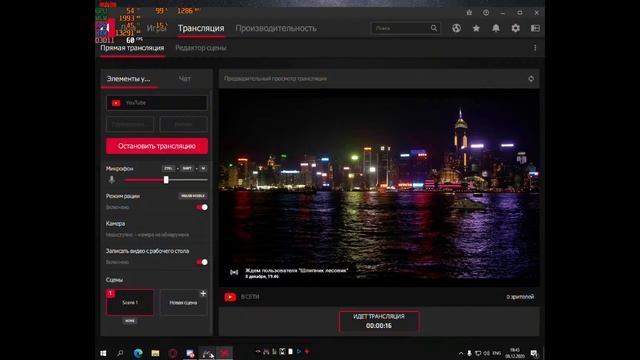Open the Трансляция tab
The height and width of the screenshot is (360, 640).
[x=201, y=28]
